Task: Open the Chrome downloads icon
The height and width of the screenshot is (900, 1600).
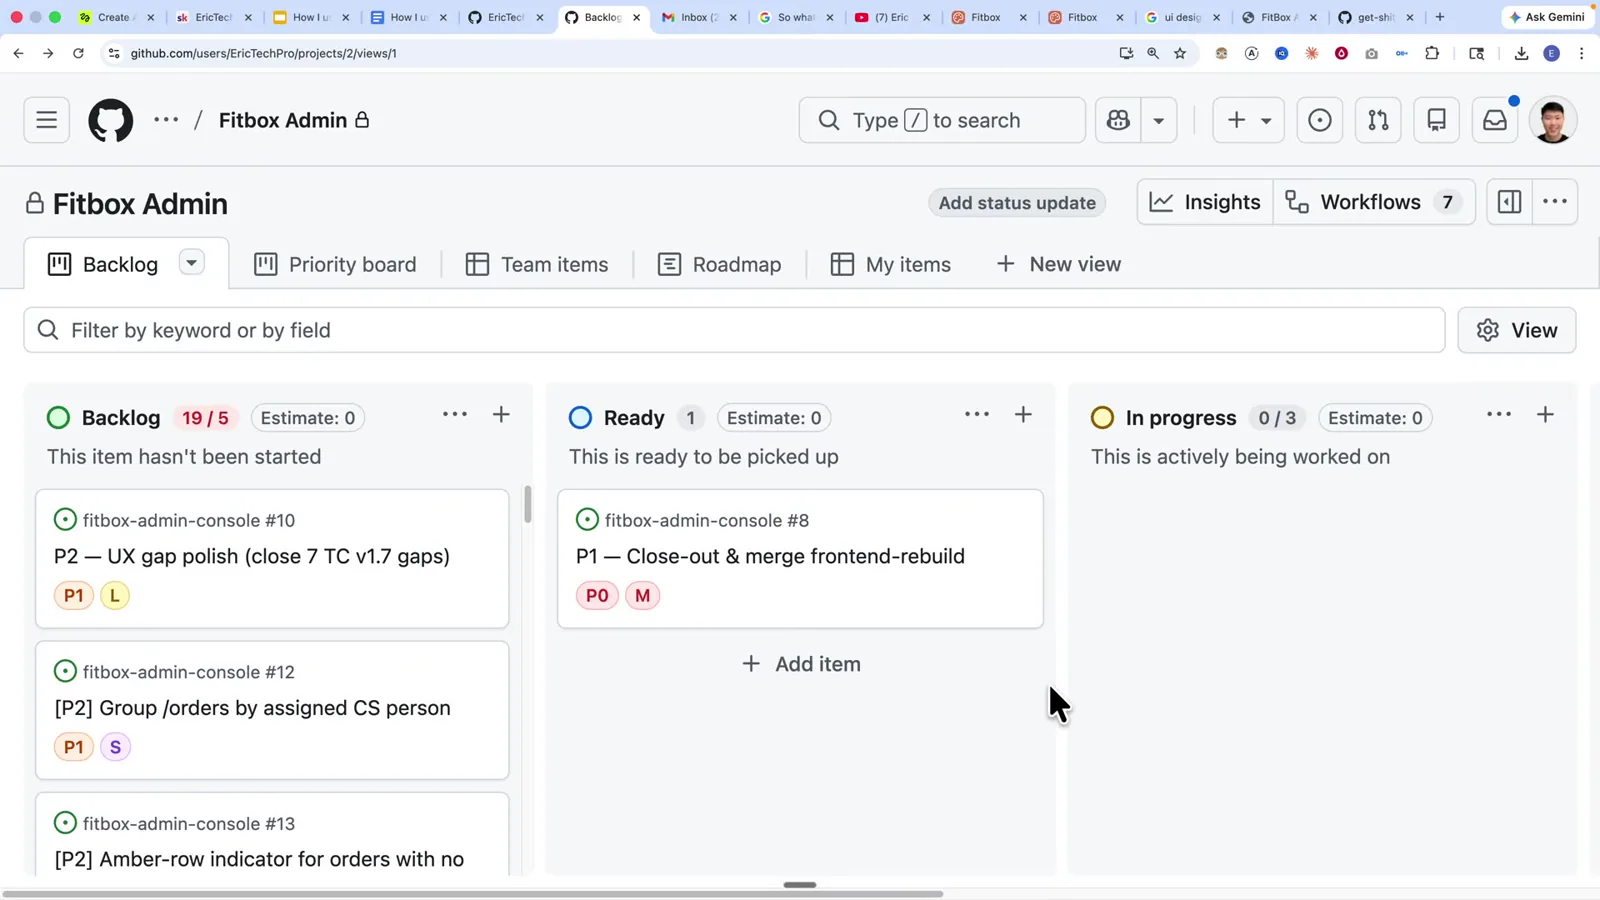Action: 1521,53
